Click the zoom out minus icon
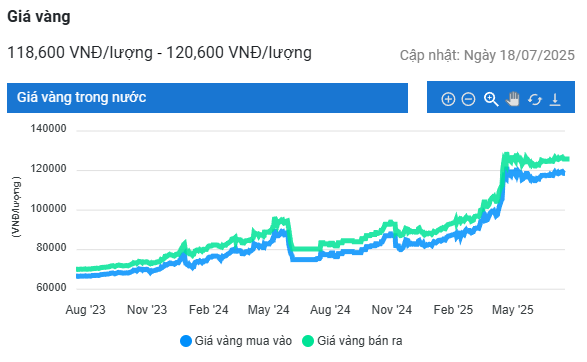This screenshot has width=587, height=362. [x=468, y=99]
